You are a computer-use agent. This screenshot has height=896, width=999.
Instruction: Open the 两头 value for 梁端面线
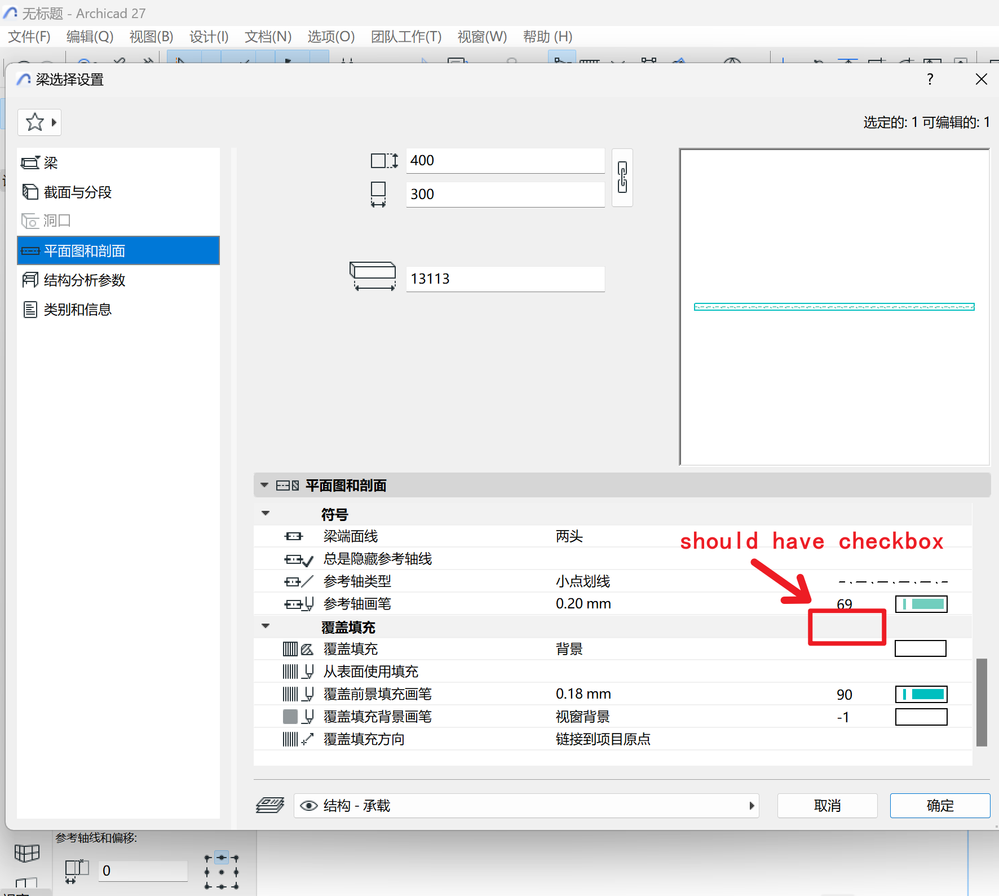569,537
